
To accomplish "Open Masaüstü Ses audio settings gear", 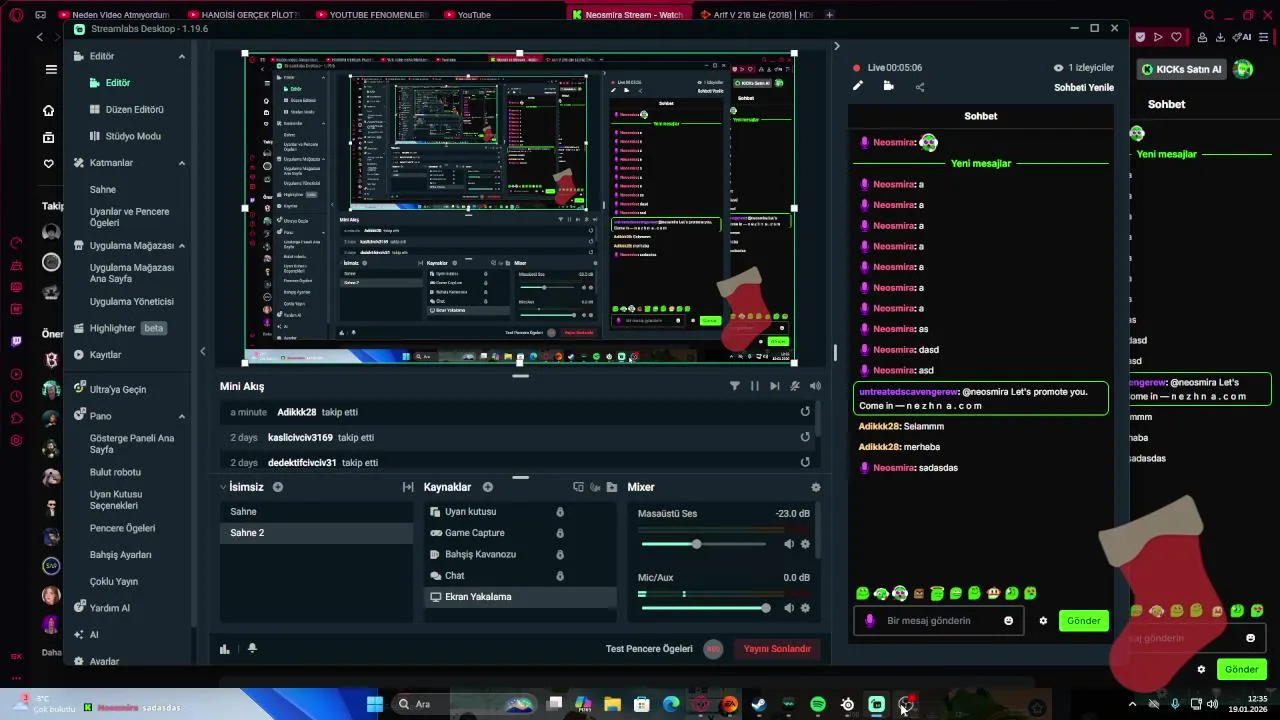I will (x=805, y=544).
